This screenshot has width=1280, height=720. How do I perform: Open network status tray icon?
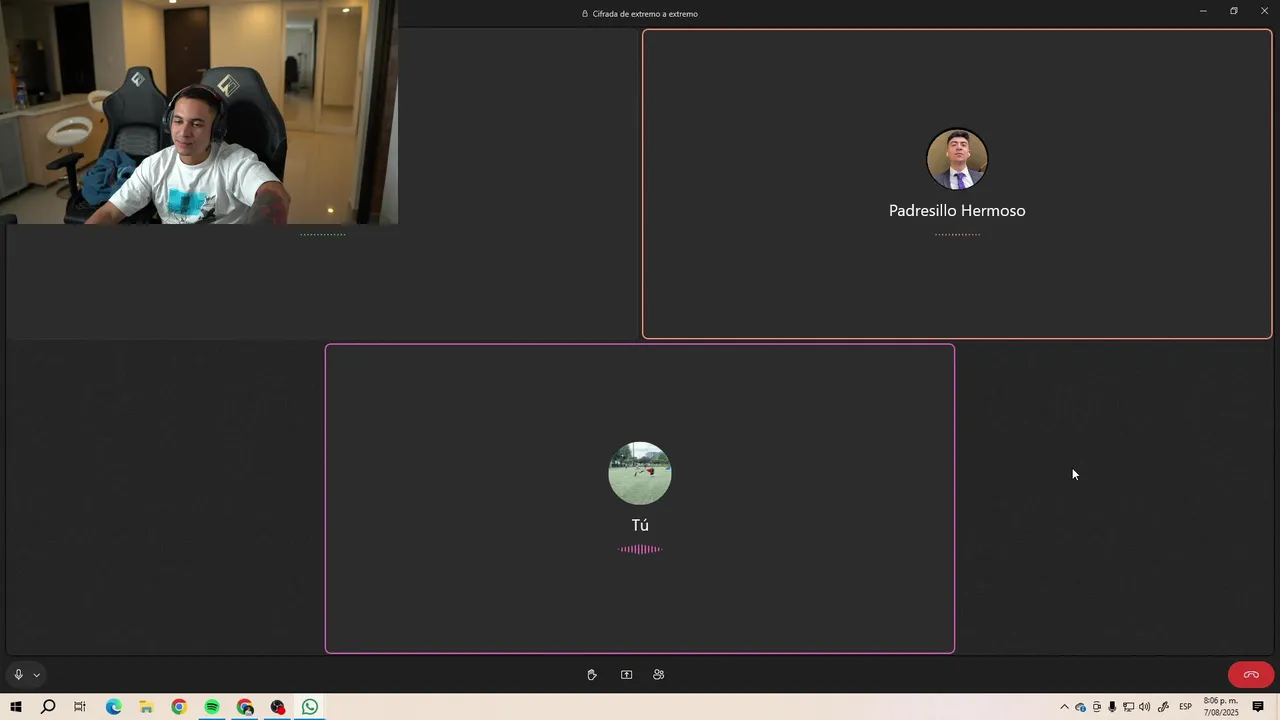coord(1128,707)
